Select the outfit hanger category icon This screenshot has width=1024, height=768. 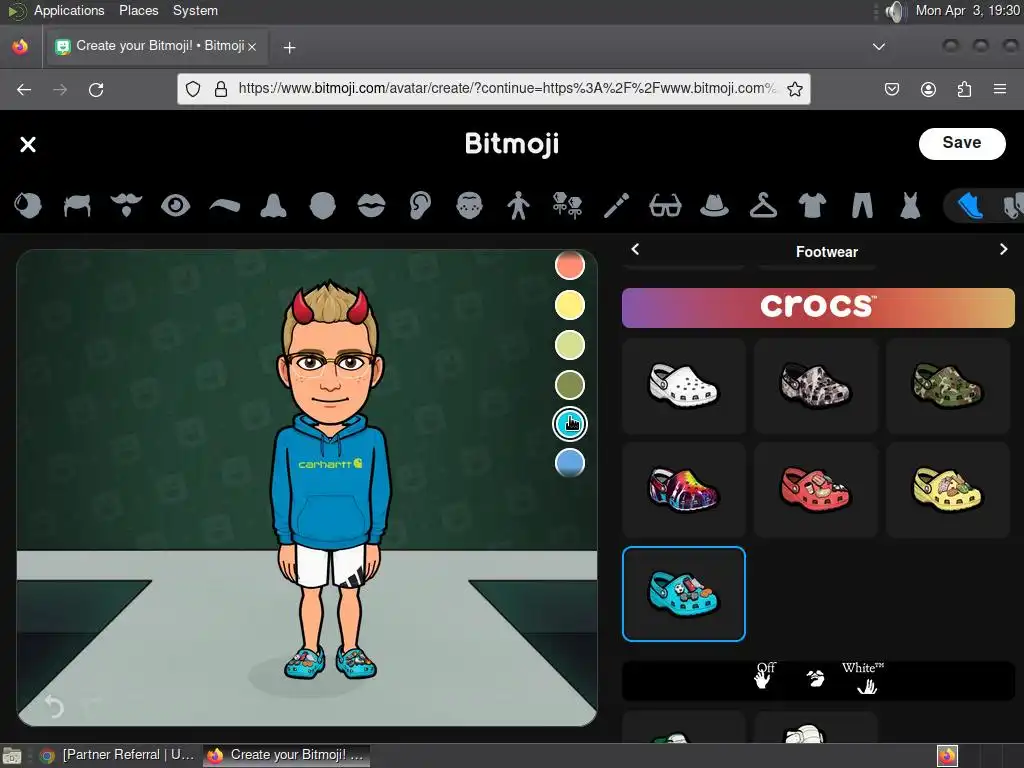pyautogui.click(x=763, y=205)
